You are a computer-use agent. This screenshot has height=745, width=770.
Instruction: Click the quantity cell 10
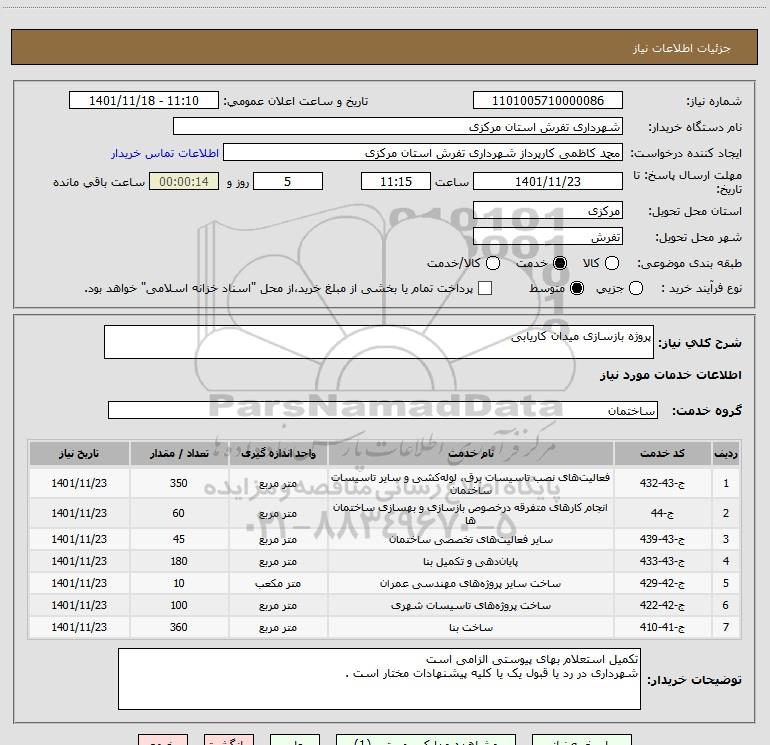(179, 583)
